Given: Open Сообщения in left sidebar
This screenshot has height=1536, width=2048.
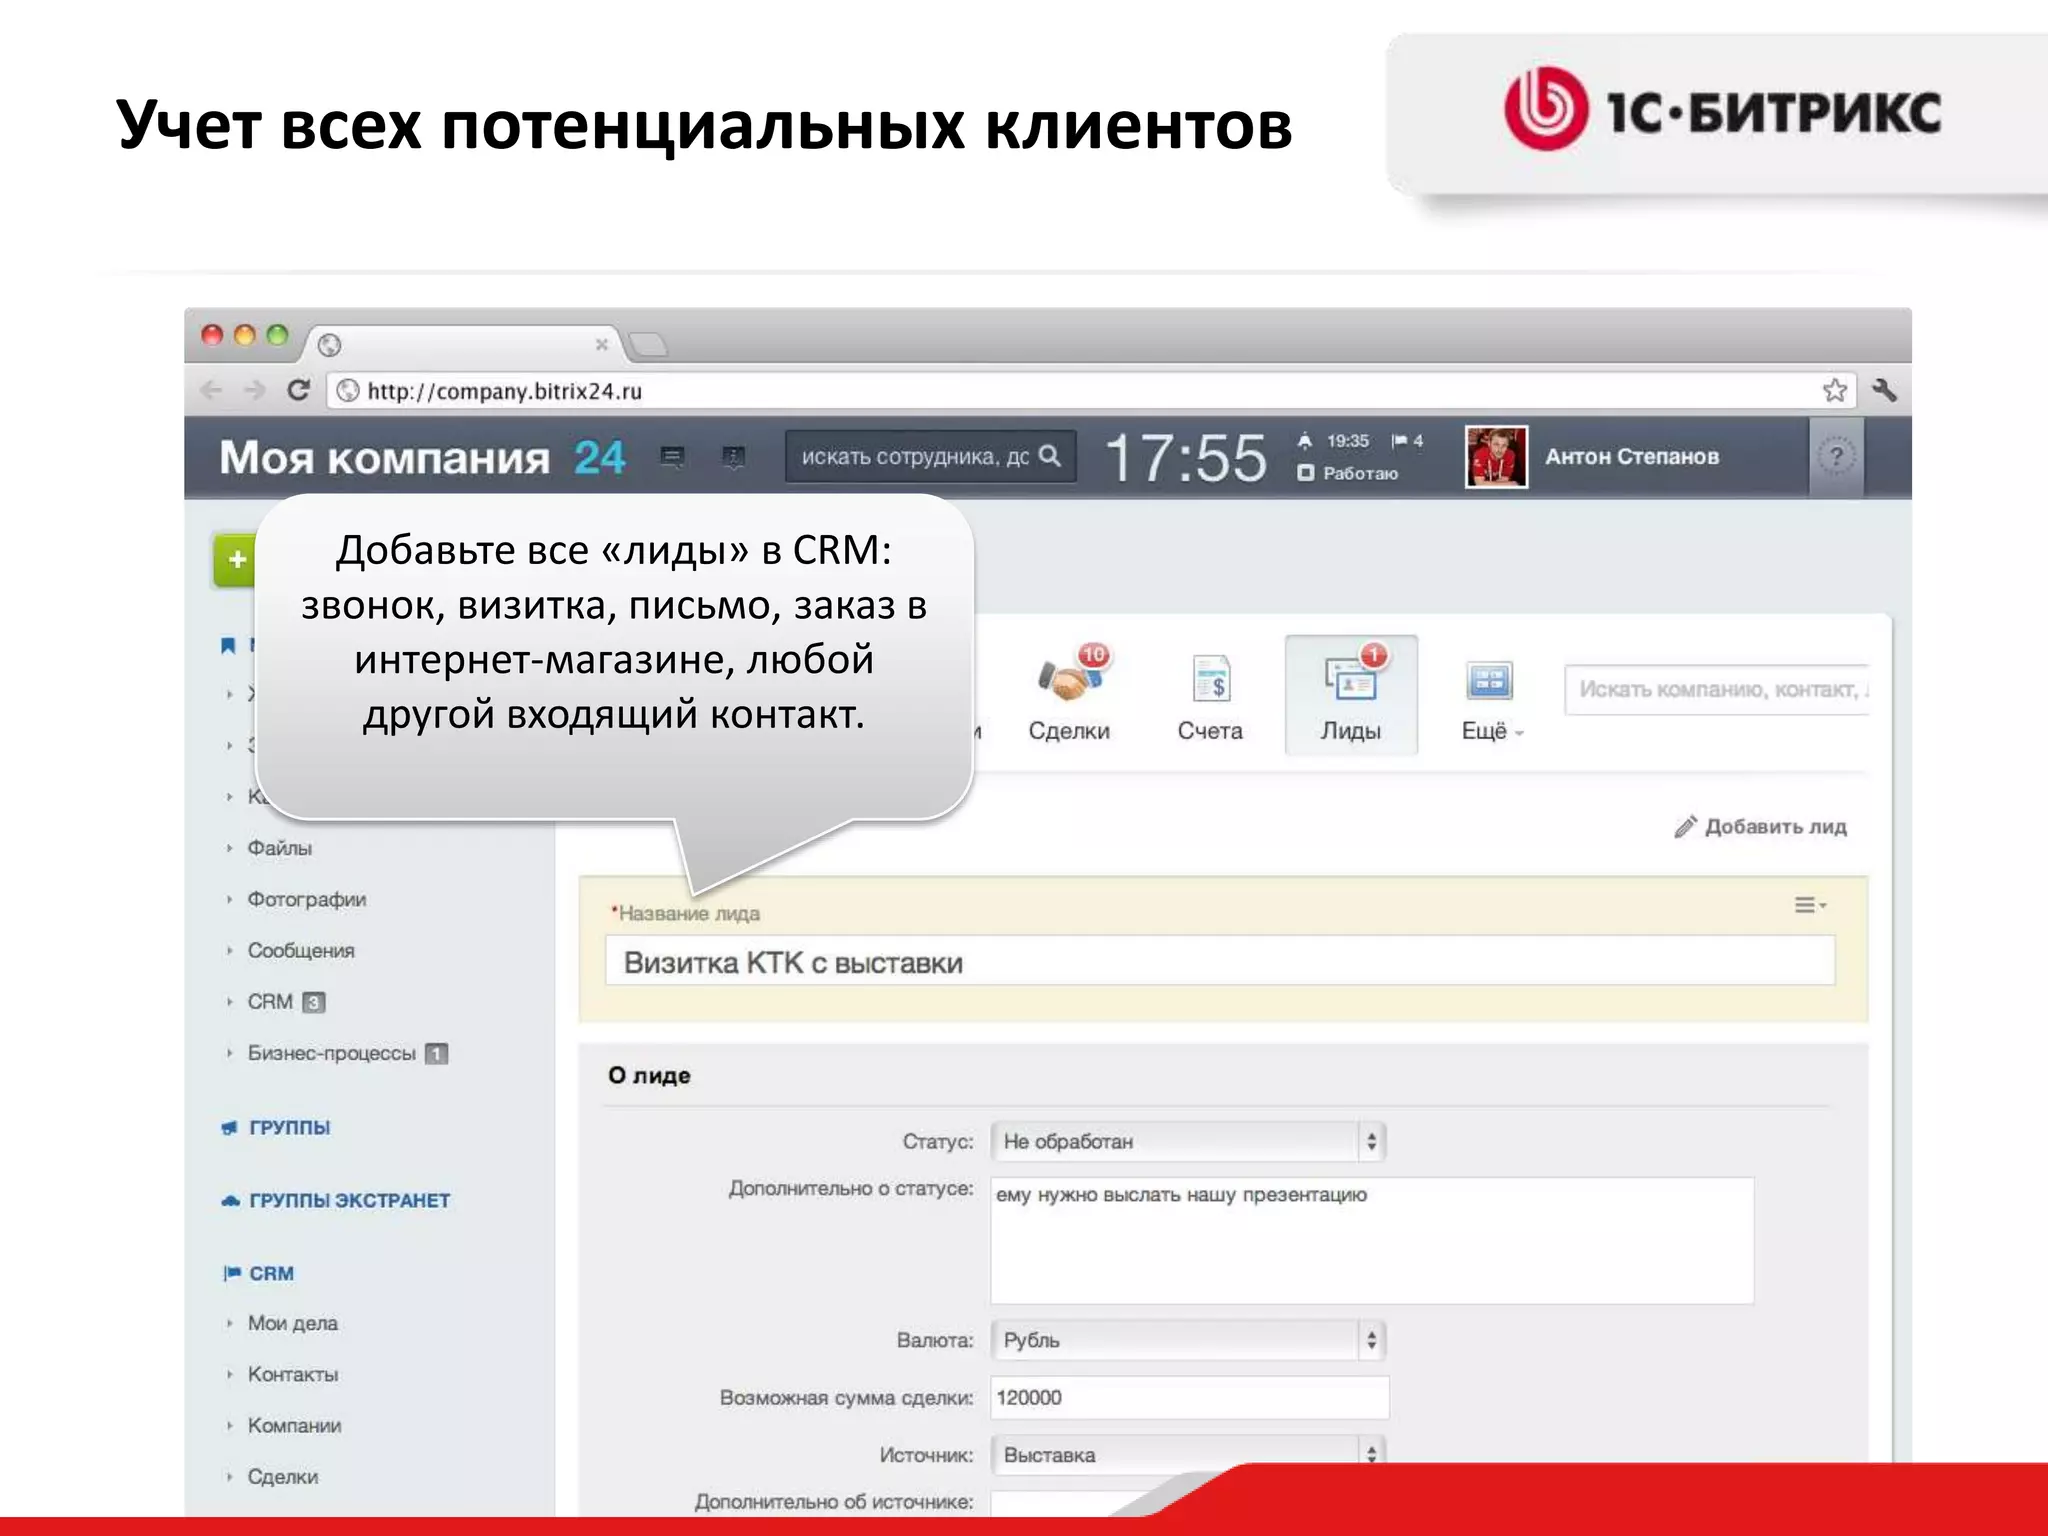Looking at the screenshot, I should point(300,950).
